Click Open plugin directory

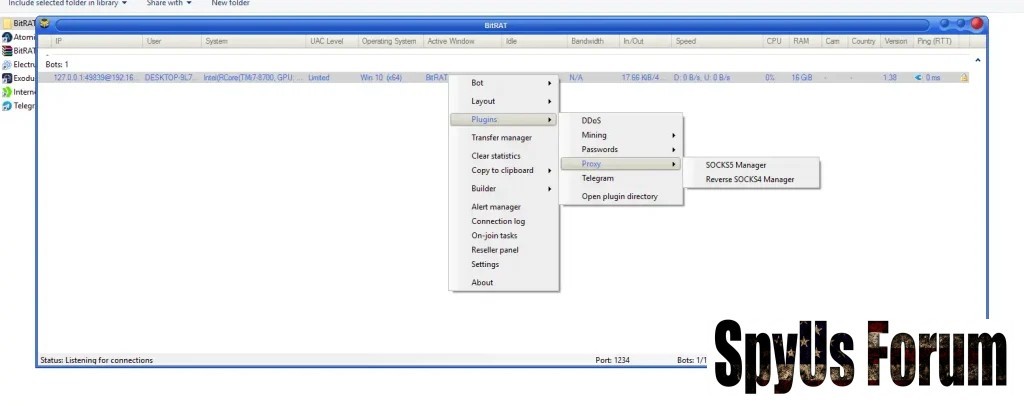click(620, 196)
